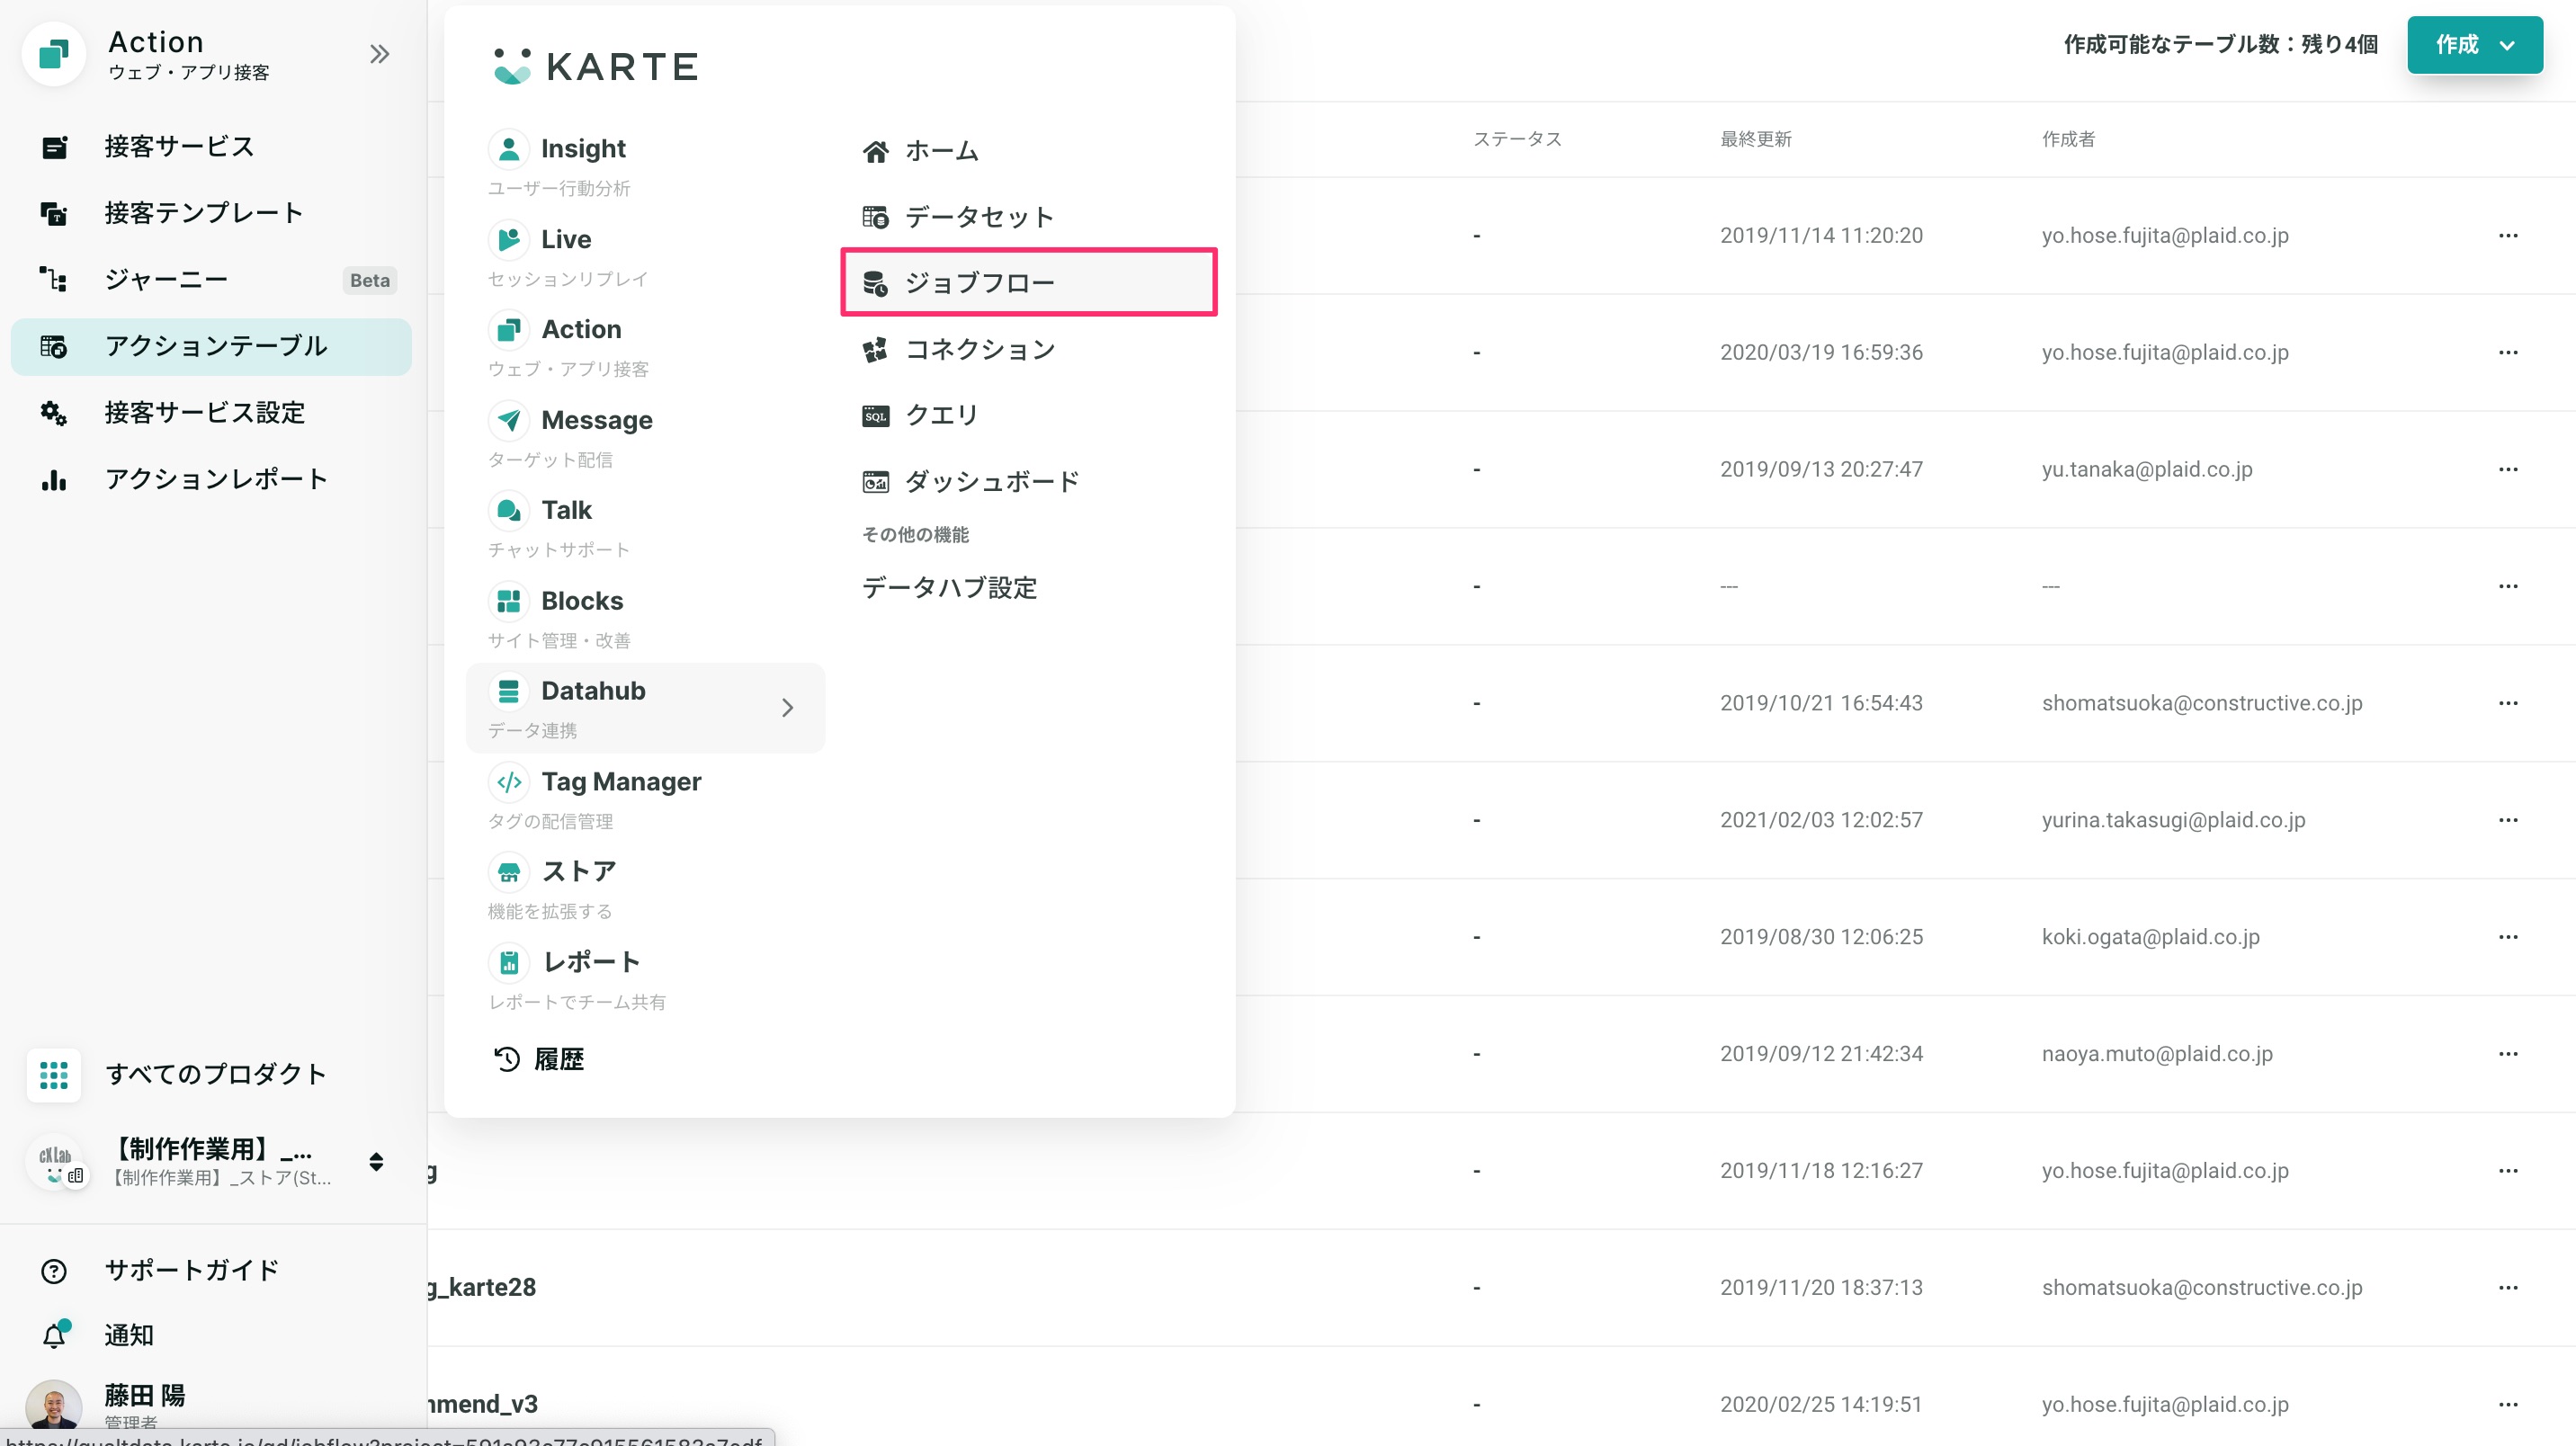Expand the すべてのプロダクト section

pyautogui.click(x=212, y=1075)
